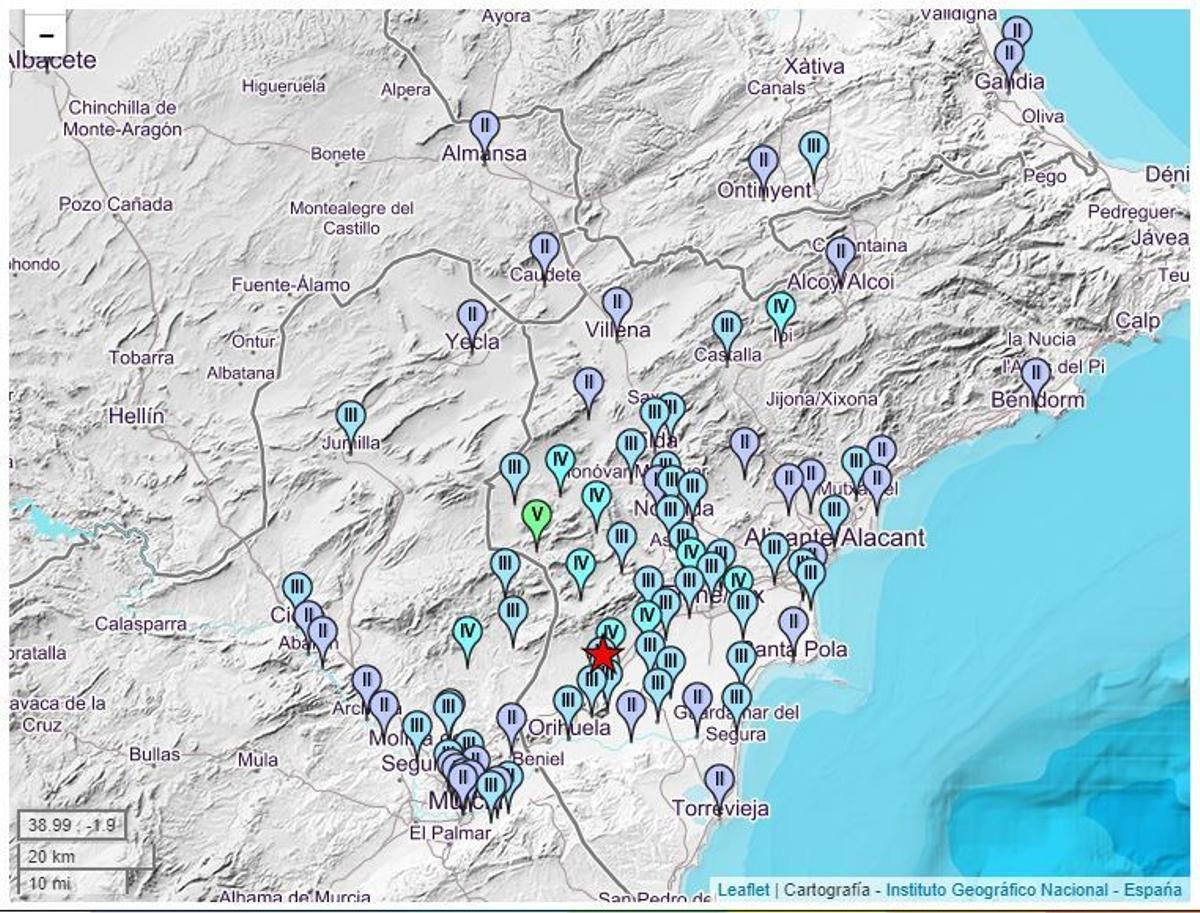Select the III marker at Molina de Segura
The image size is (1200, 913).
click(x=417, y=735)
